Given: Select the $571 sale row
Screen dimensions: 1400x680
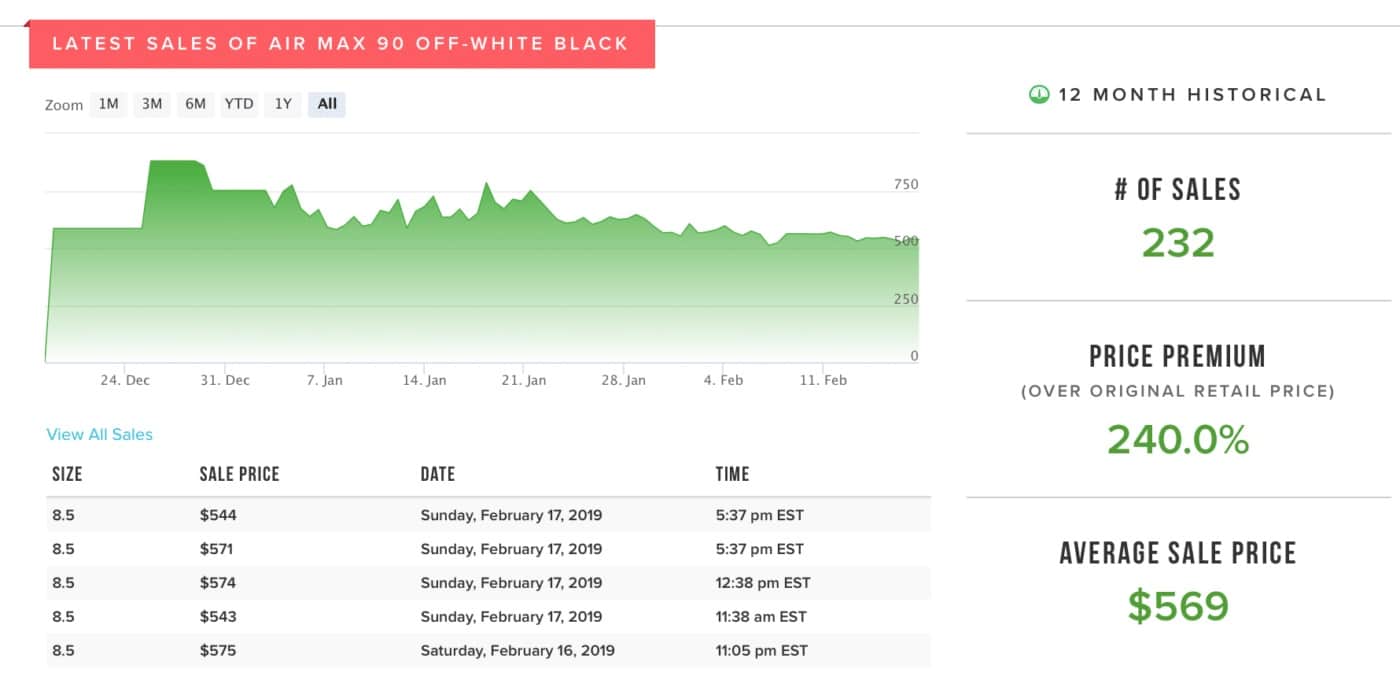Looking at the screenshot, I should (x=488, y=549).
